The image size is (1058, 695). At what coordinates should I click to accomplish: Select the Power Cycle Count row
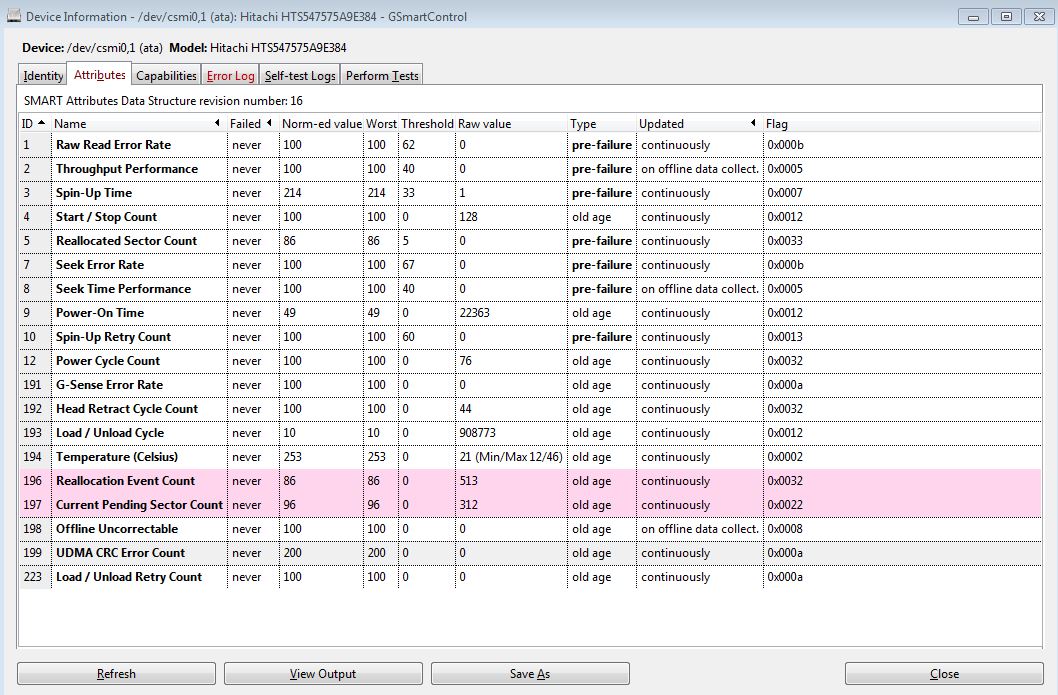coord(530,361)
